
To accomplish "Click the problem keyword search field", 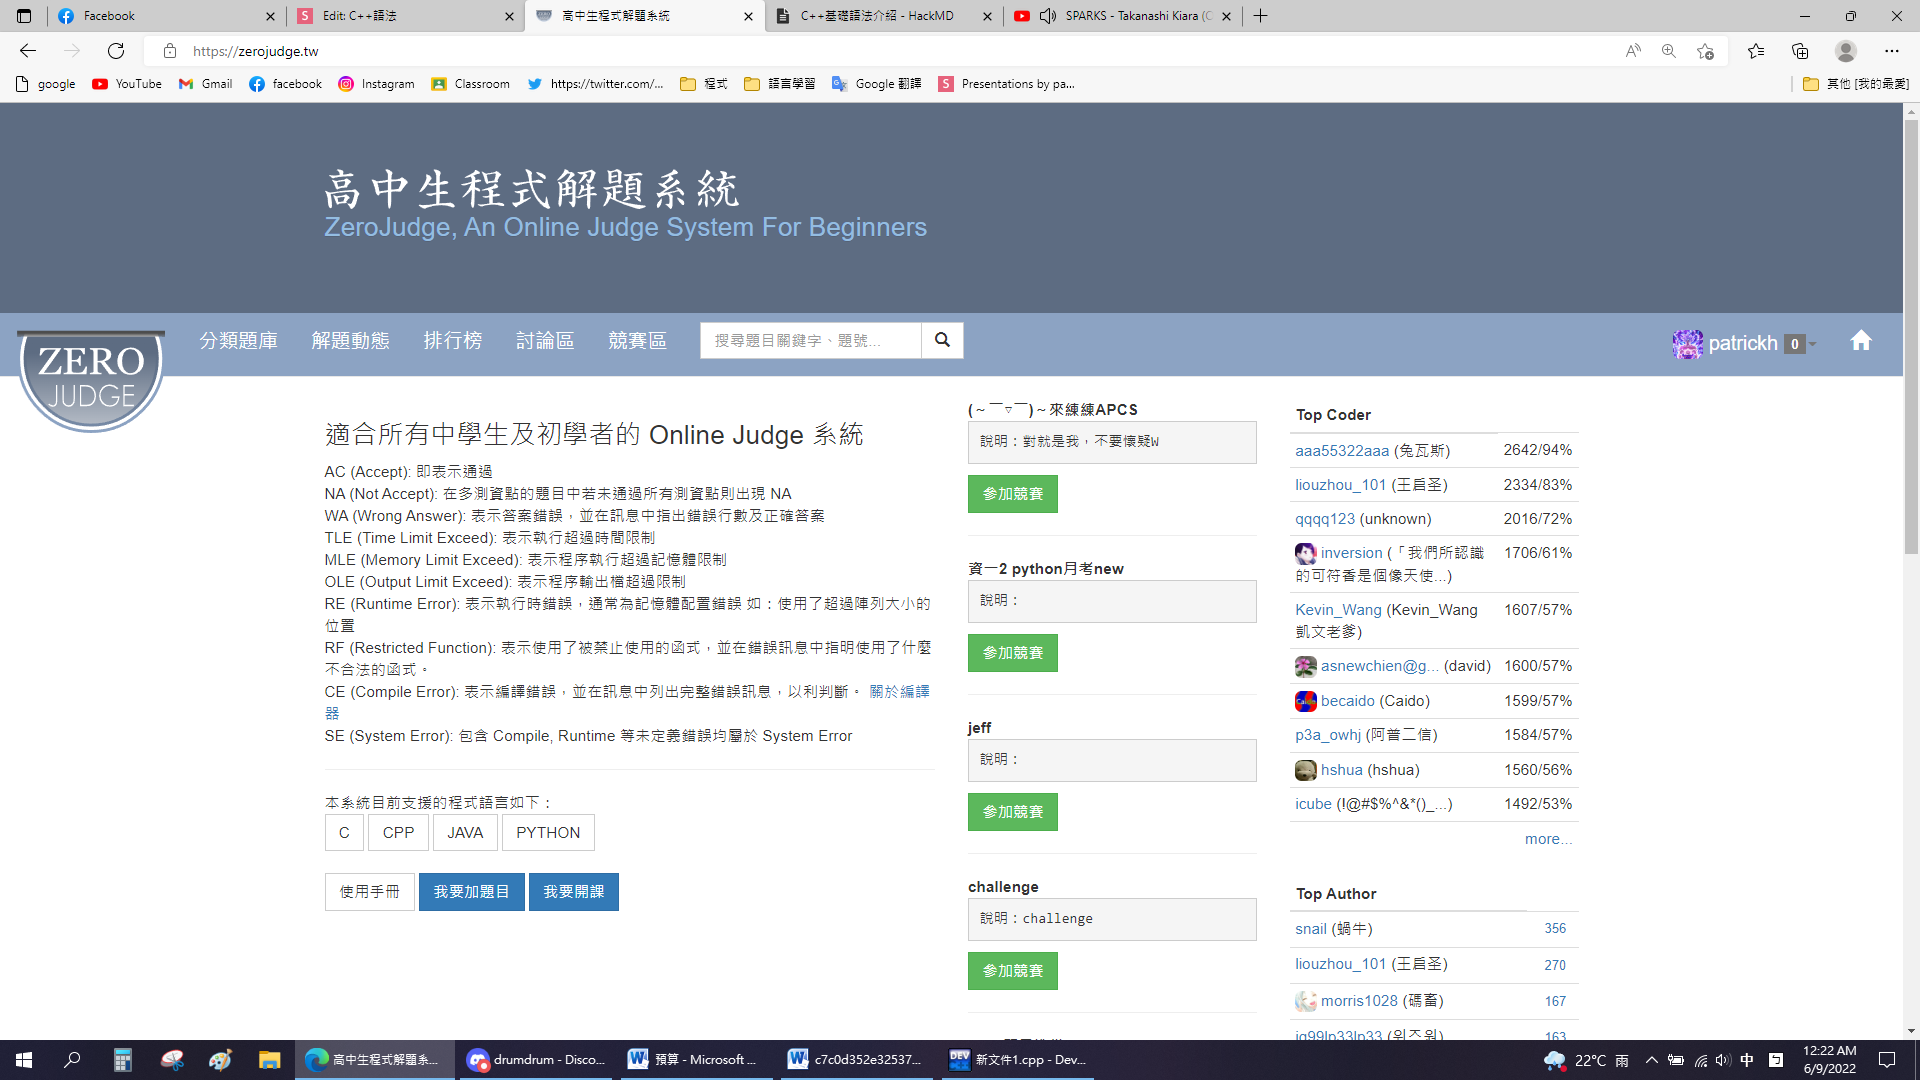I will tap(810, 340).
